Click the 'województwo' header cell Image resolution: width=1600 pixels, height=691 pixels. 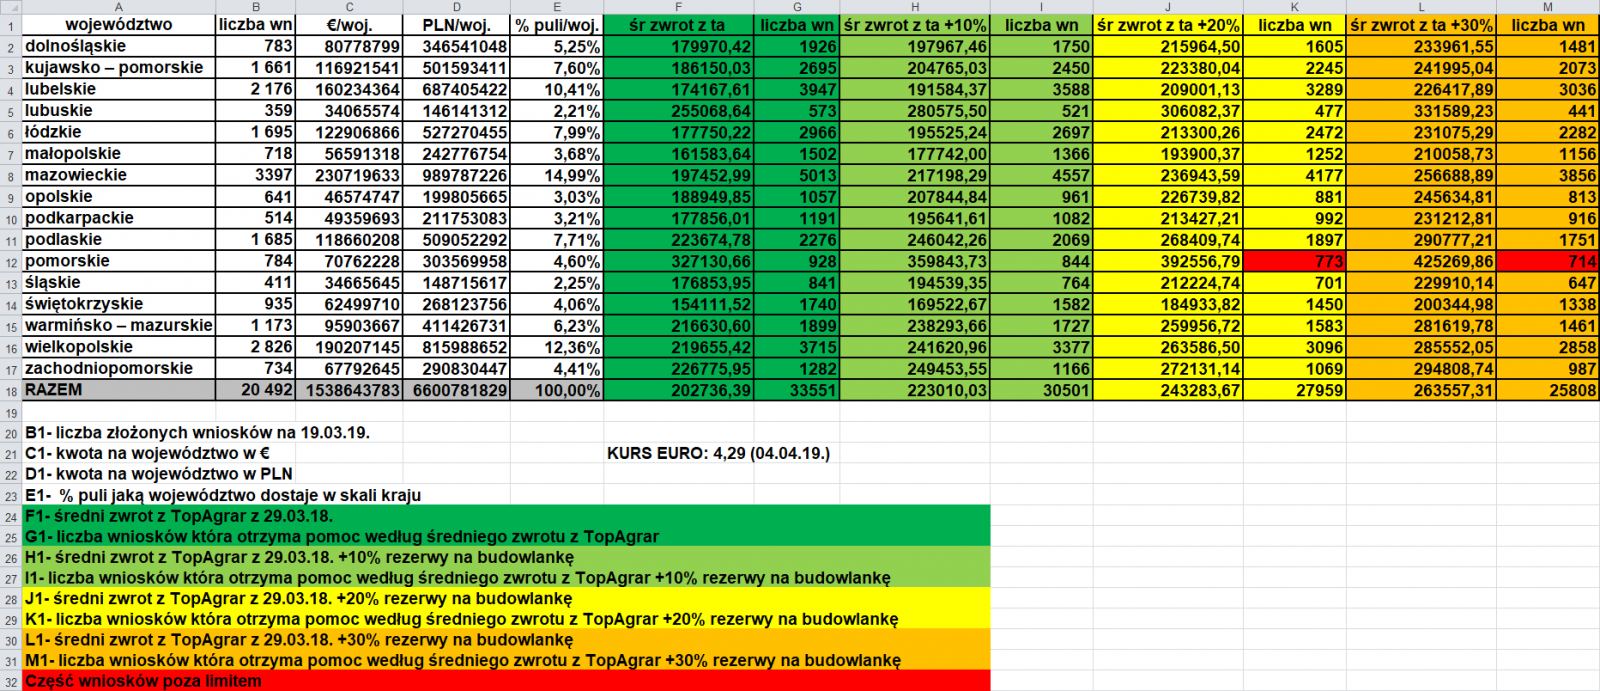[x=118, y=25]
